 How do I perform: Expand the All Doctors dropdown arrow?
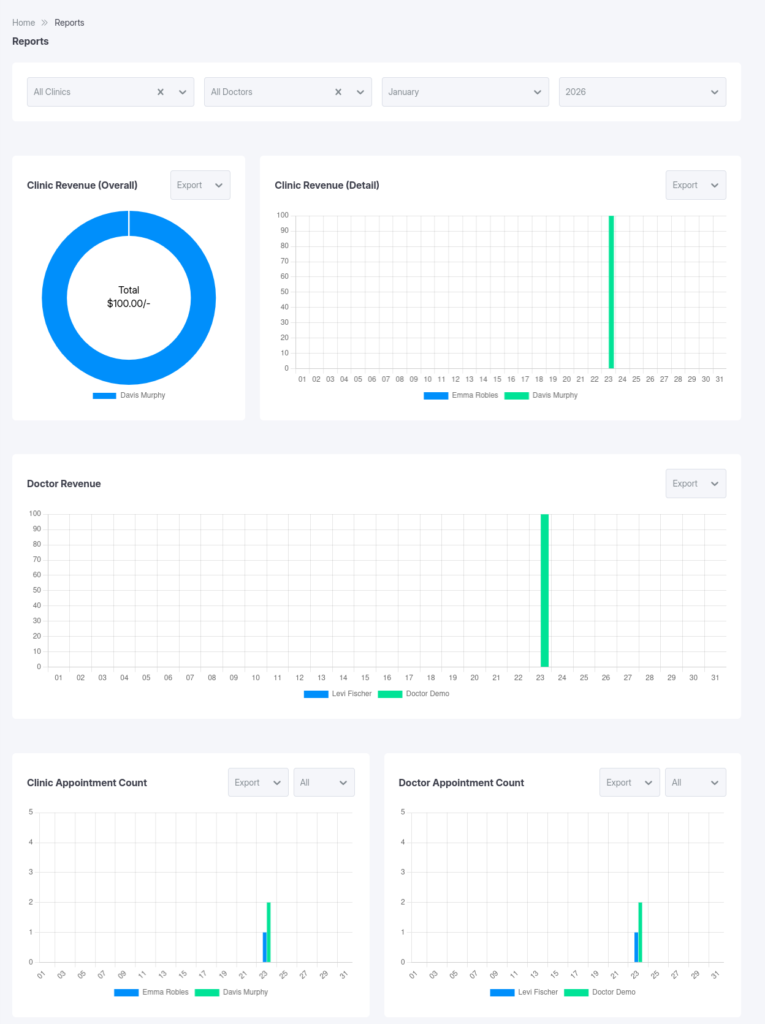(359, 92)
